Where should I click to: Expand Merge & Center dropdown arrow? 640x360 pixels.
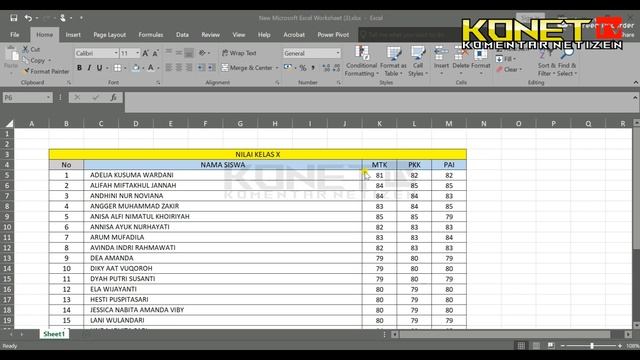click(x=277, y=68)
